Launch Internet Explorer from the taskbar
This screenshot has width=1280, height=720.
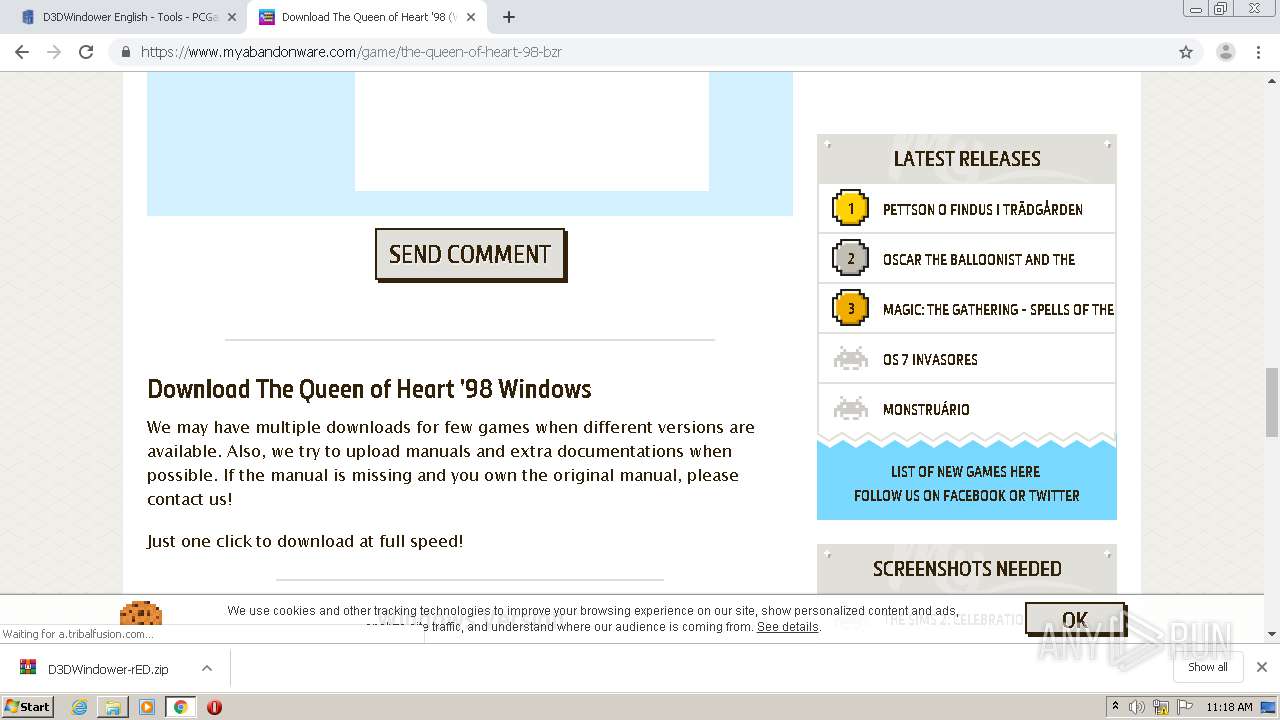pos(79,707)
